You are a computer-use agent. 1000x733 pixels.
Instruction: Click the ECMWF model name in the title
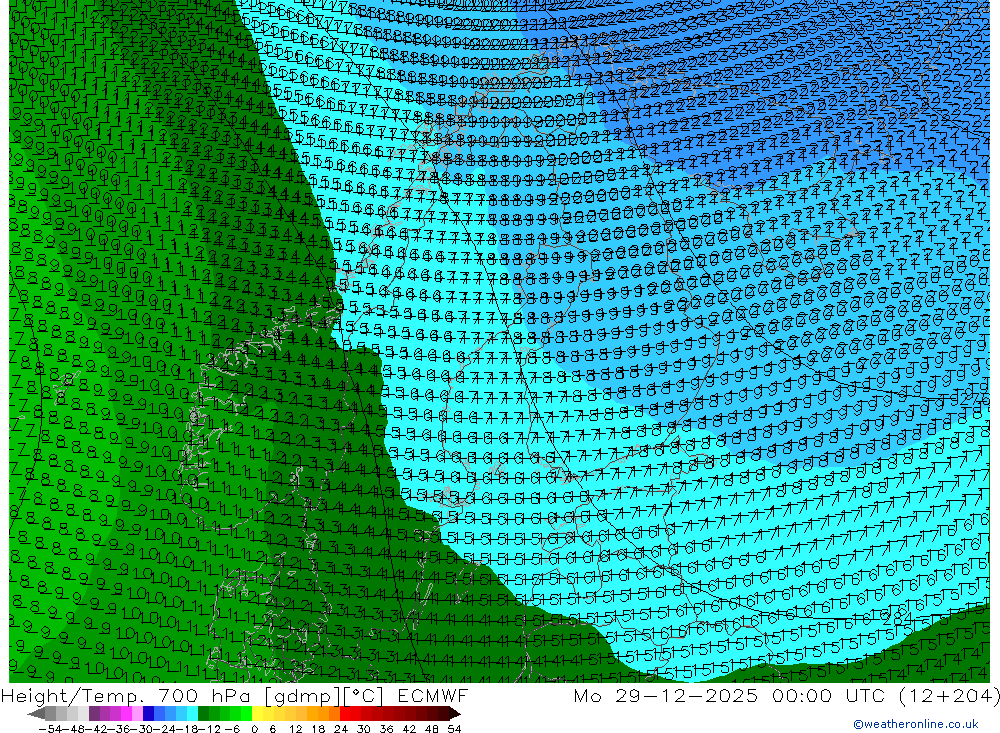432,695
